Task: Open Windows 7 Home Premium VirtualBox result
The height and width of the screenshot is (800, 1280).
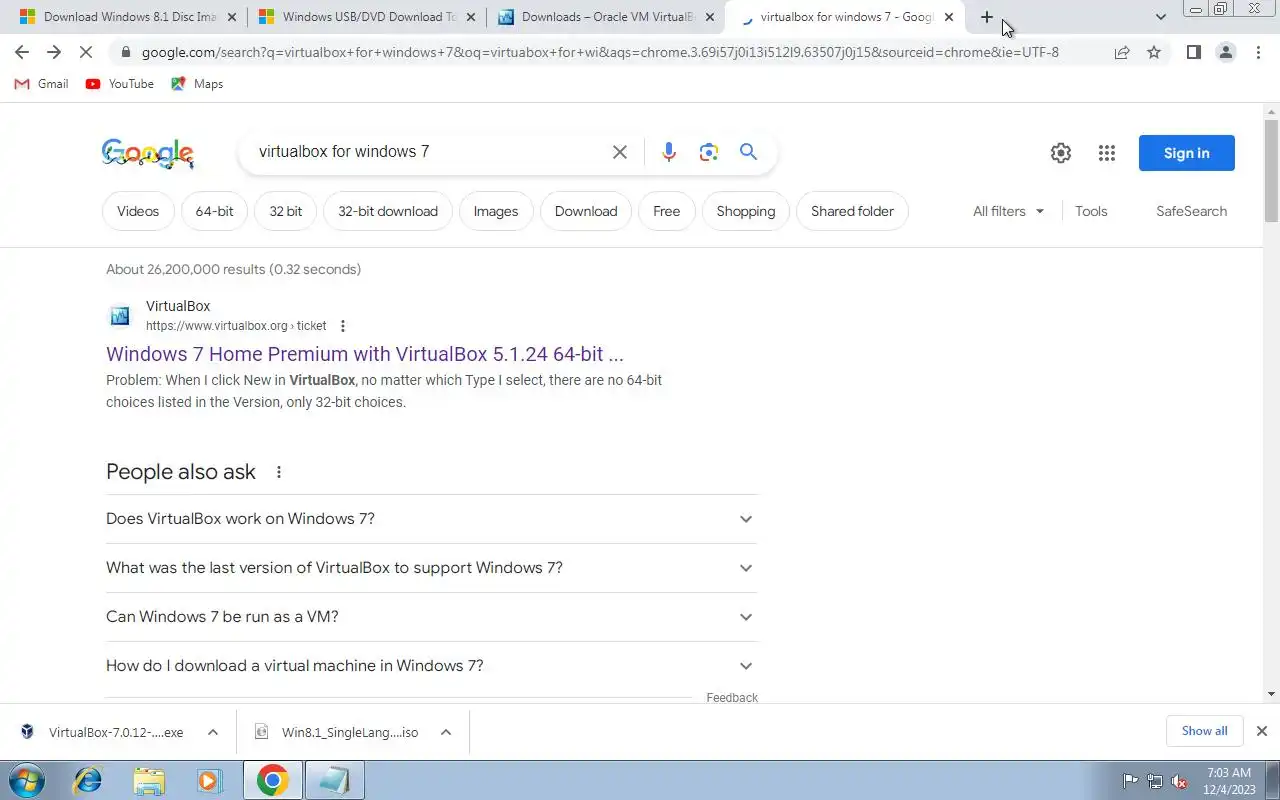Action: 365,354
